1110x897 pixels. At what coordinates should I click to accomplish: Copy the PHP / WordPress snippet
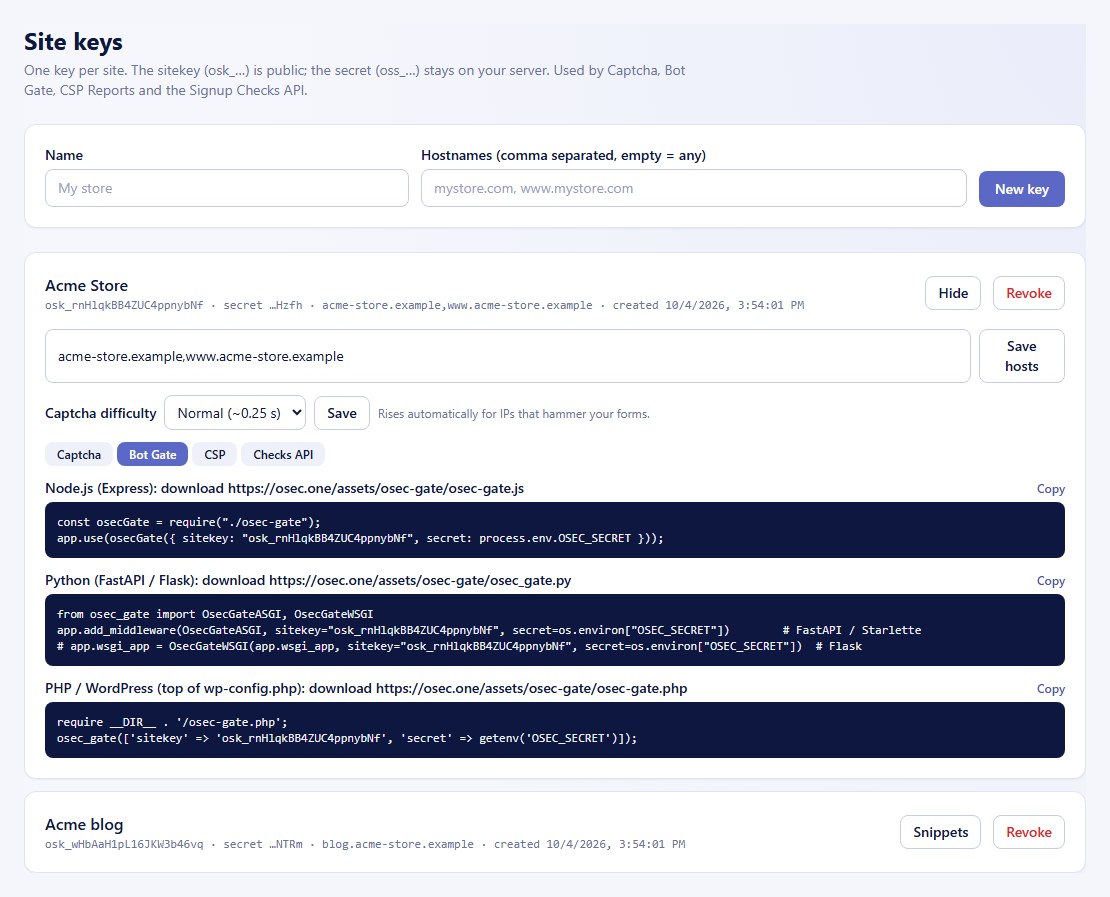(1051, 690)
